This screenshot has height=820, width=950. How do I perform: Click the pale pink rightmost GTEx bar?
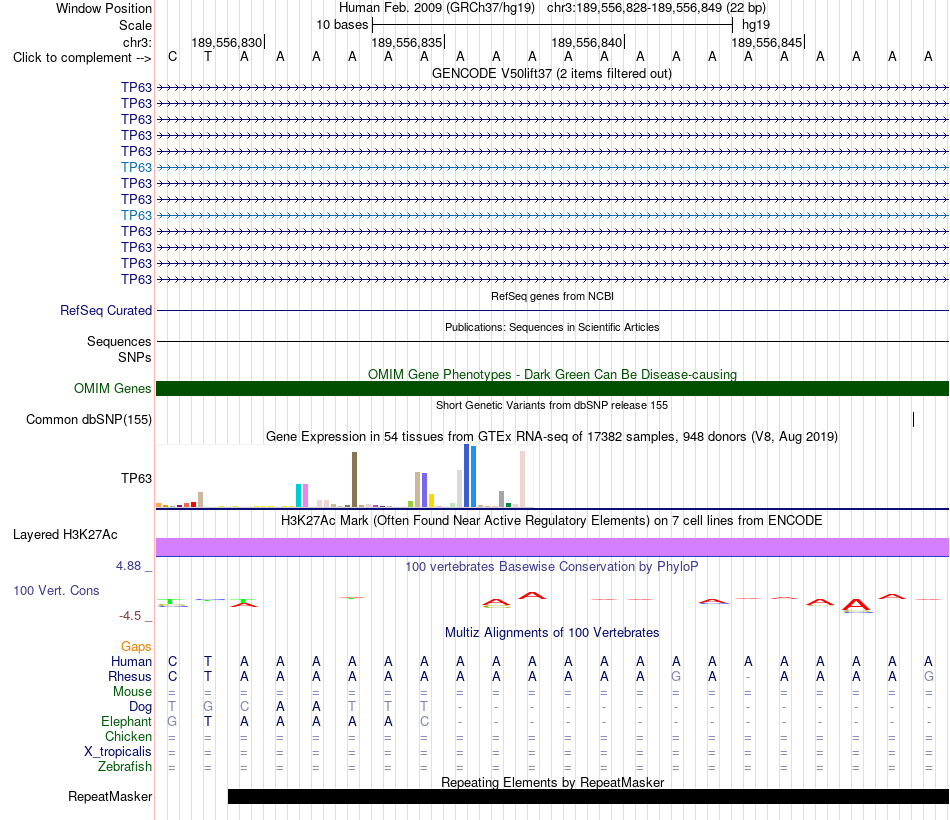click(x=522, y=479)
